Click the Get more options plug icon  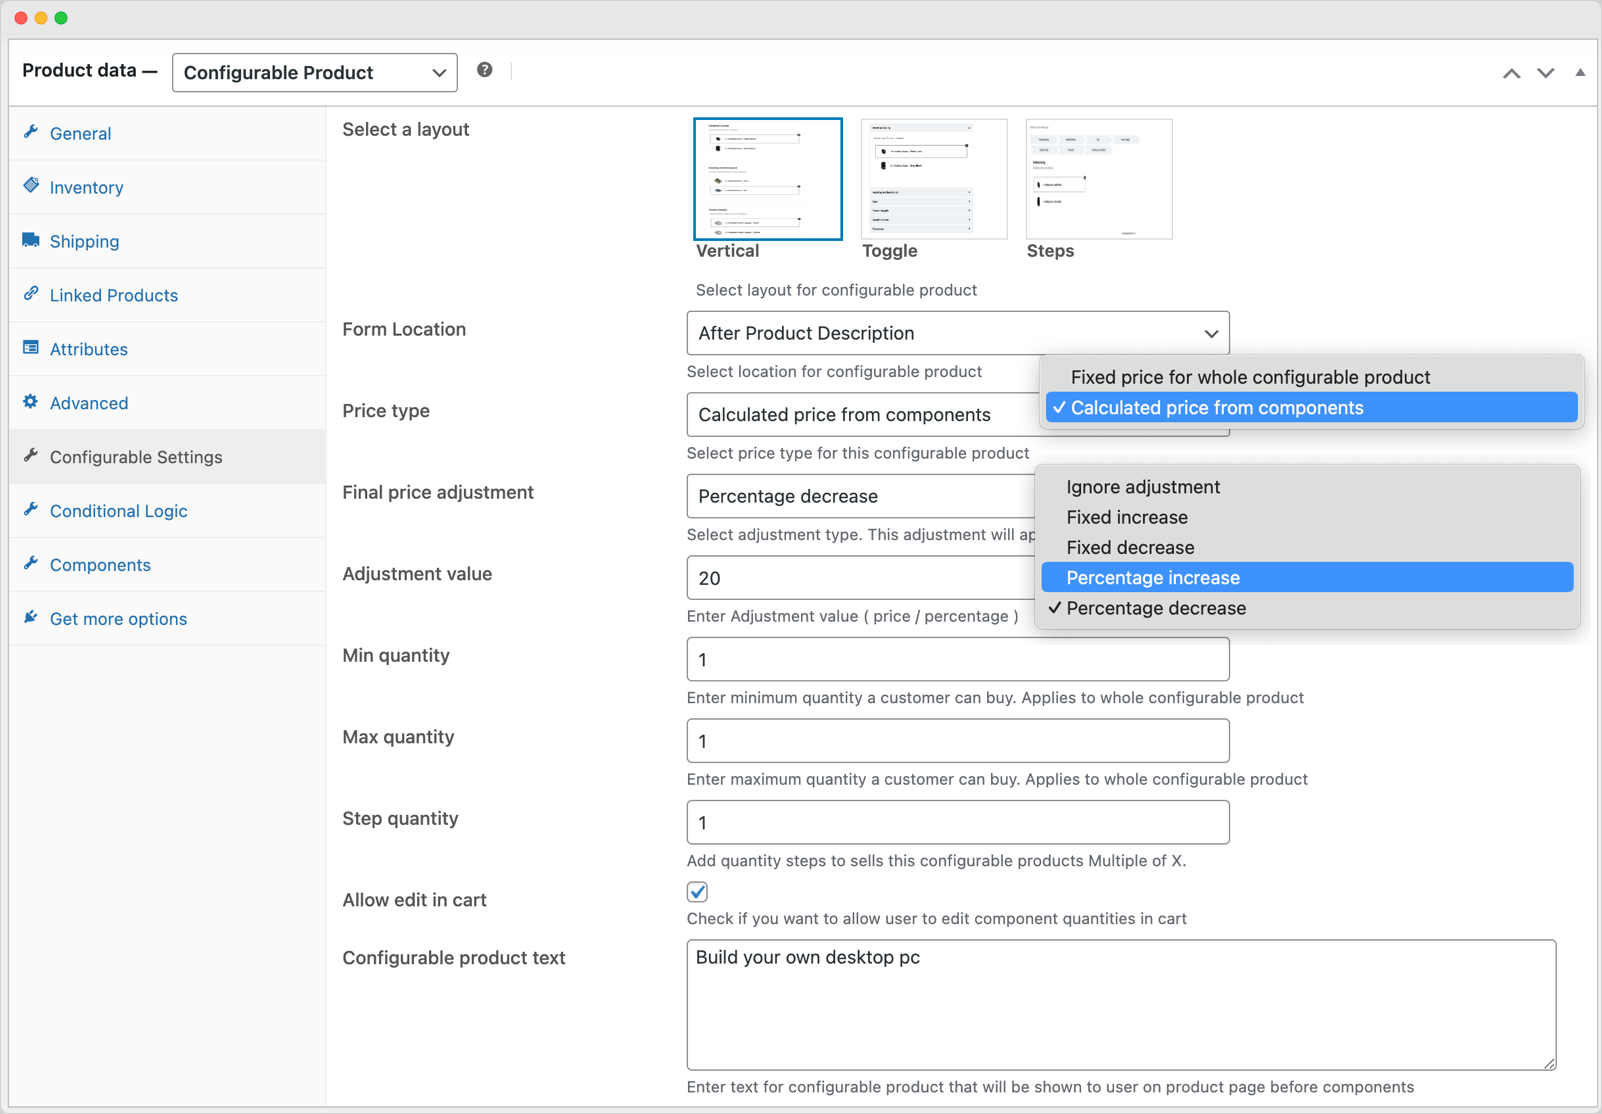(x=31, y=618)
